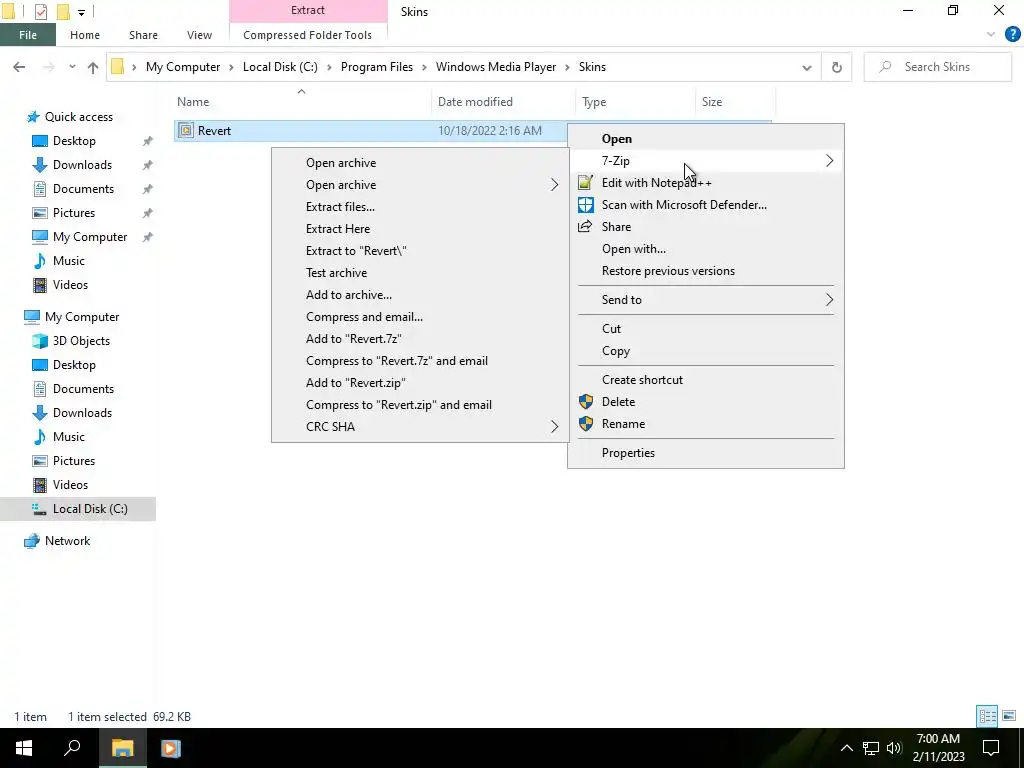Viewport: 1024px width, 768px height.
Task: Open Pictures under My Computer tree
Action: pyautogui.click(x=74, y=461)
